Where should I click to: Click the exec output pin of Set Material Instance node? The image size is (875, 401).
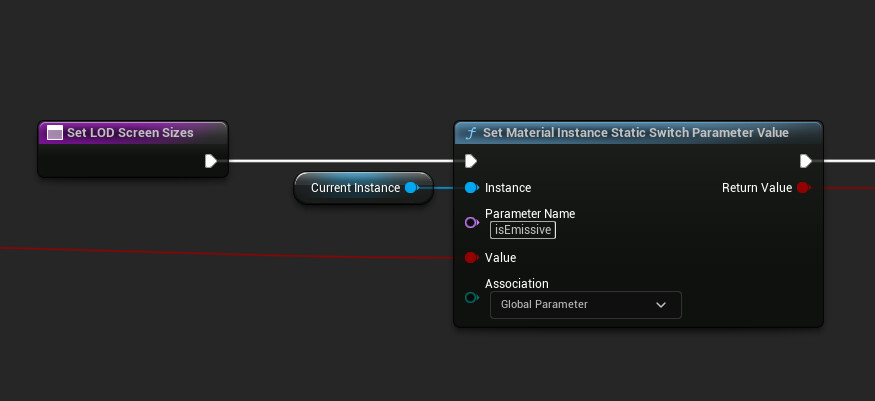(x=805, y=161)
